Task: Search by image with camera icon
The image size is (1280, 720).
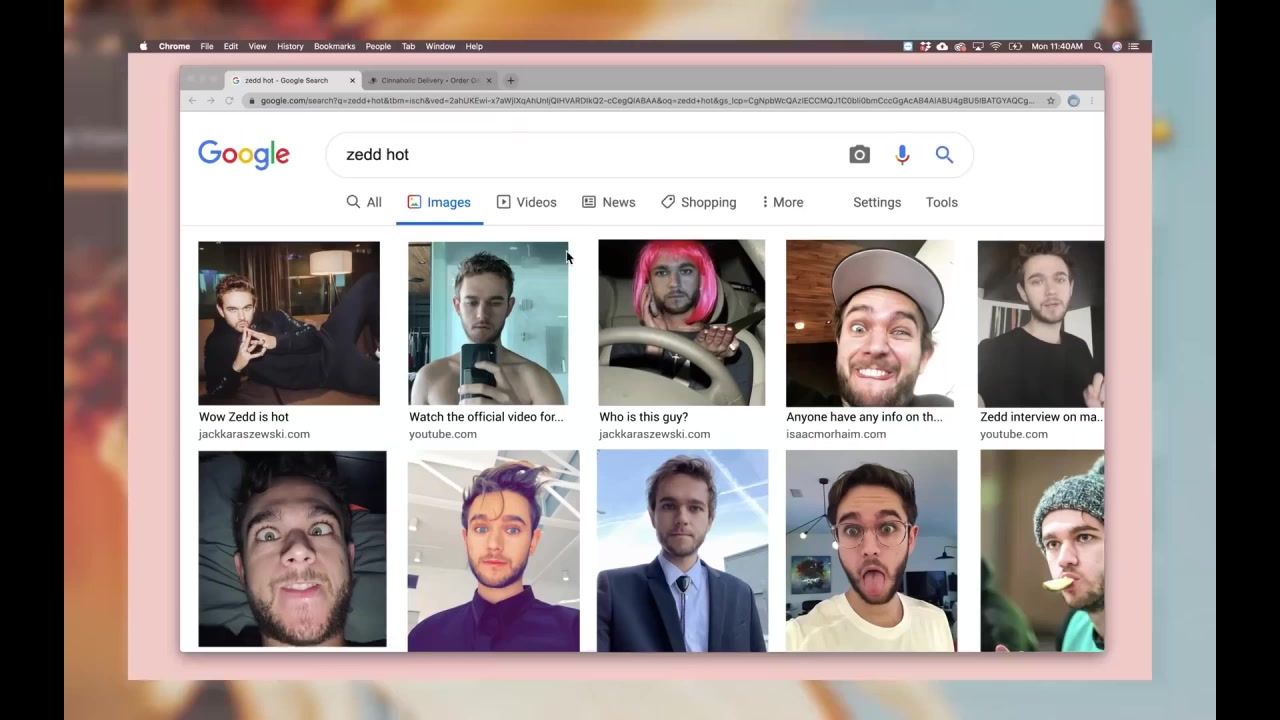Action: coord(859,154)
